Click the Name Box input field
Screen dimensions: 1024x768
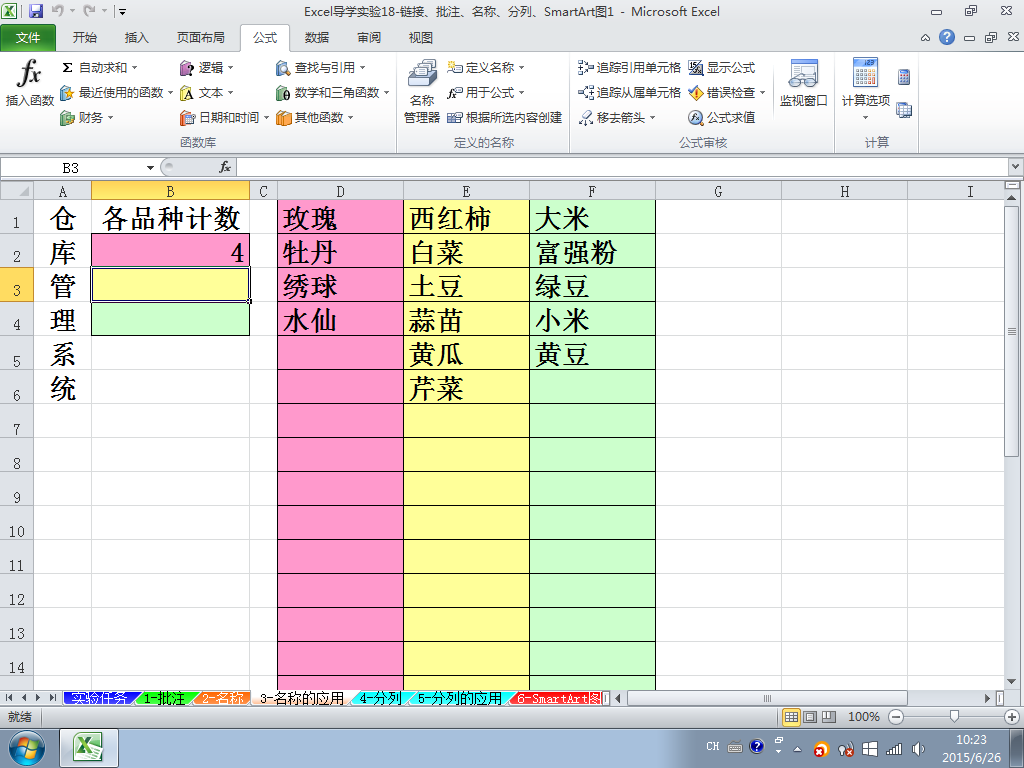click(72, 168)
